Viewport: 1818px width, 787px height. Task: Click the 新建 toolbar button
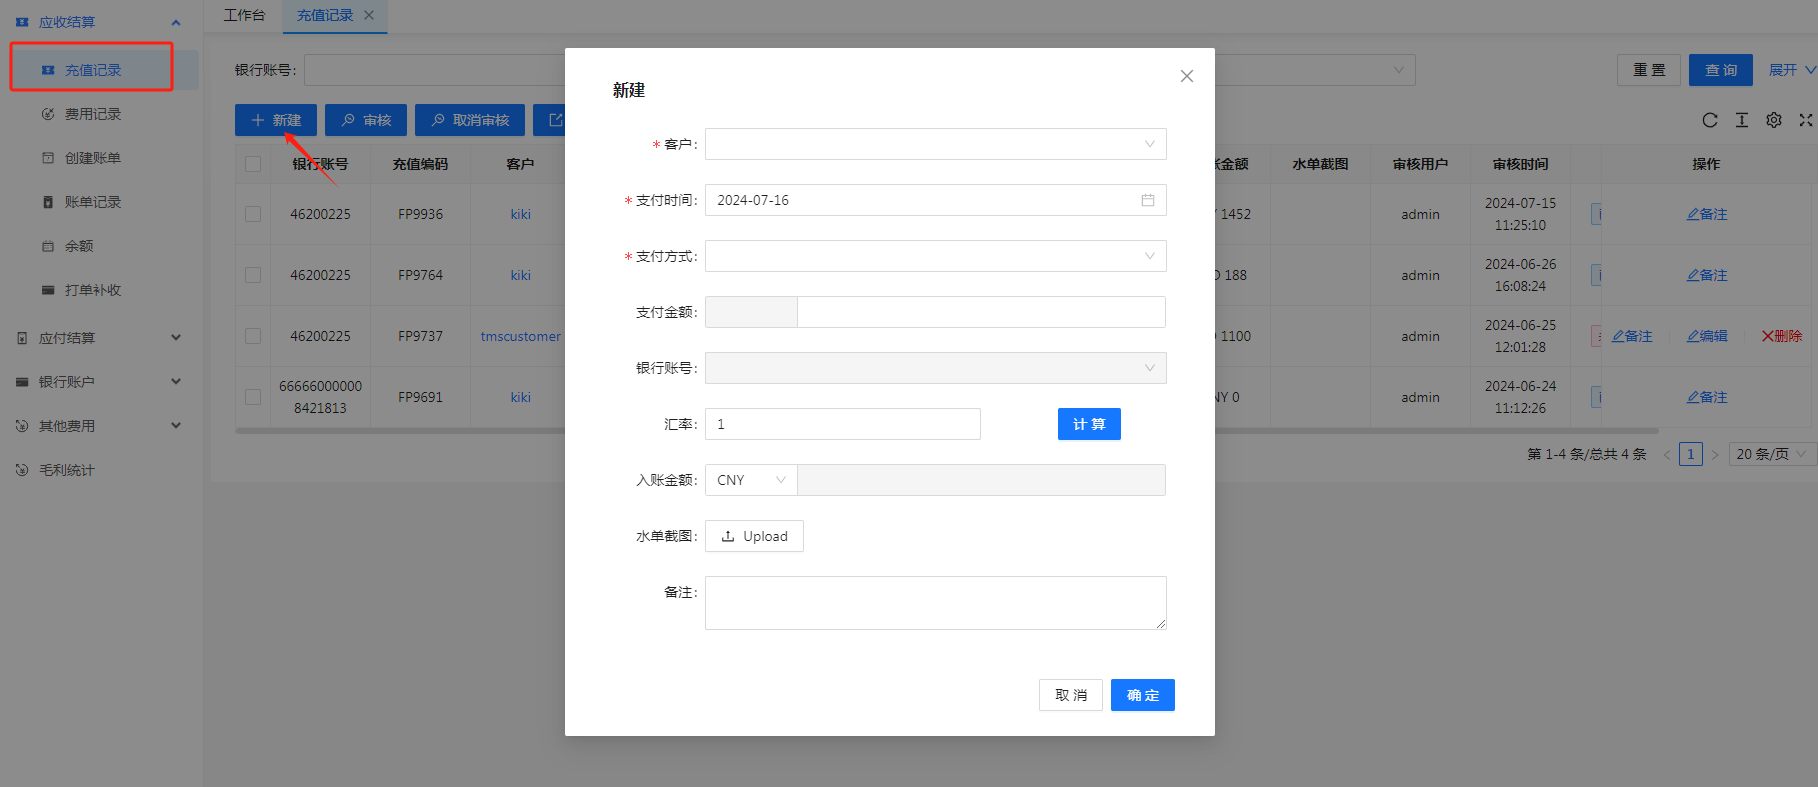(x=276, y=120)
